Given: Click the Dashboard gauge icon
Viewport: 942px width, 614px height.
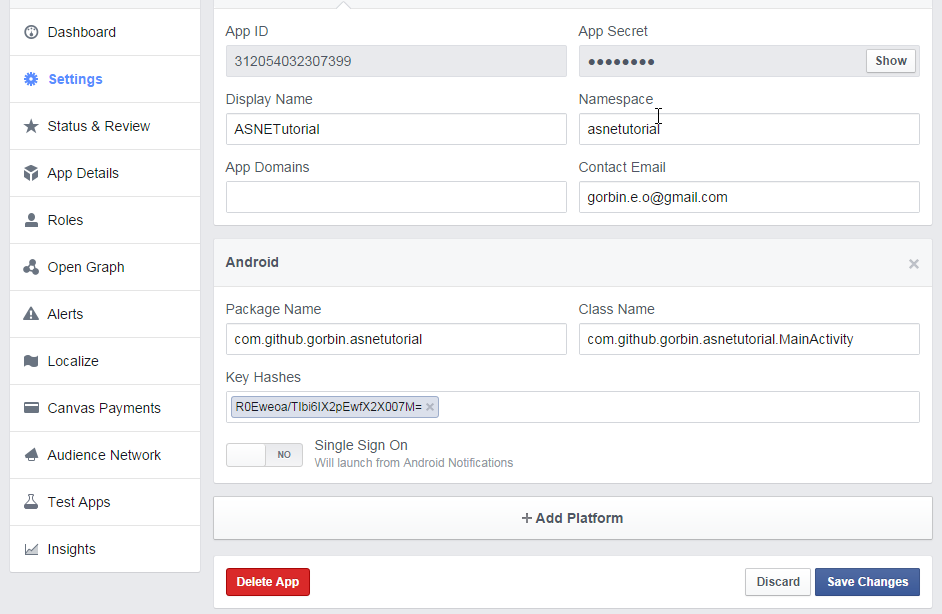Looking at the screenshot, I should click(x=31, y=32).
